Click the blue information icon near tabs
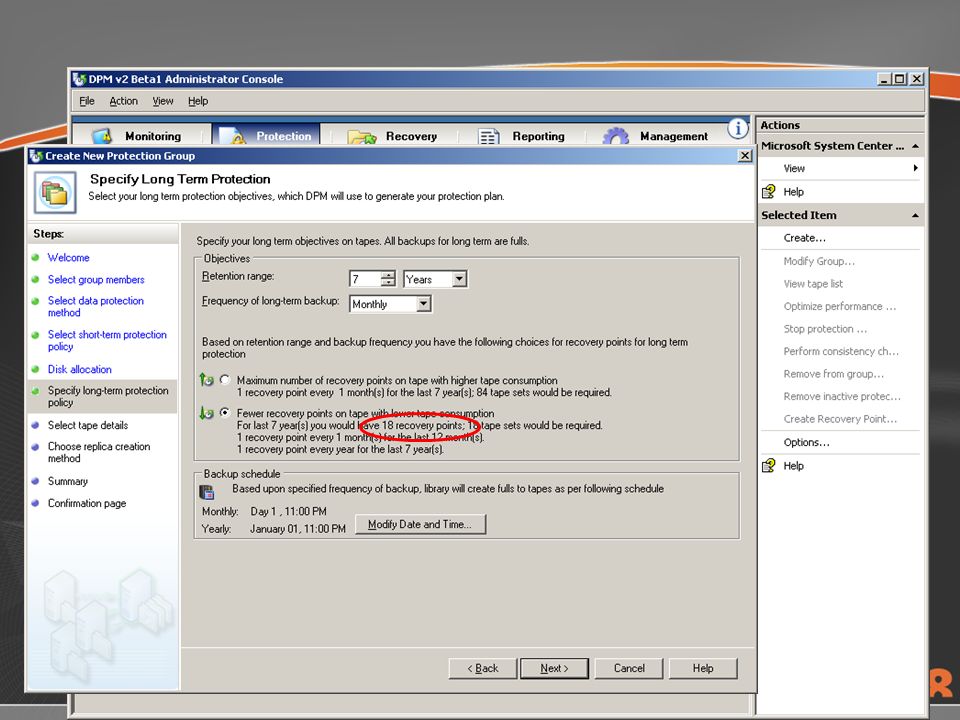The width and height of the screenshot is (960, 720). point(738,129)
